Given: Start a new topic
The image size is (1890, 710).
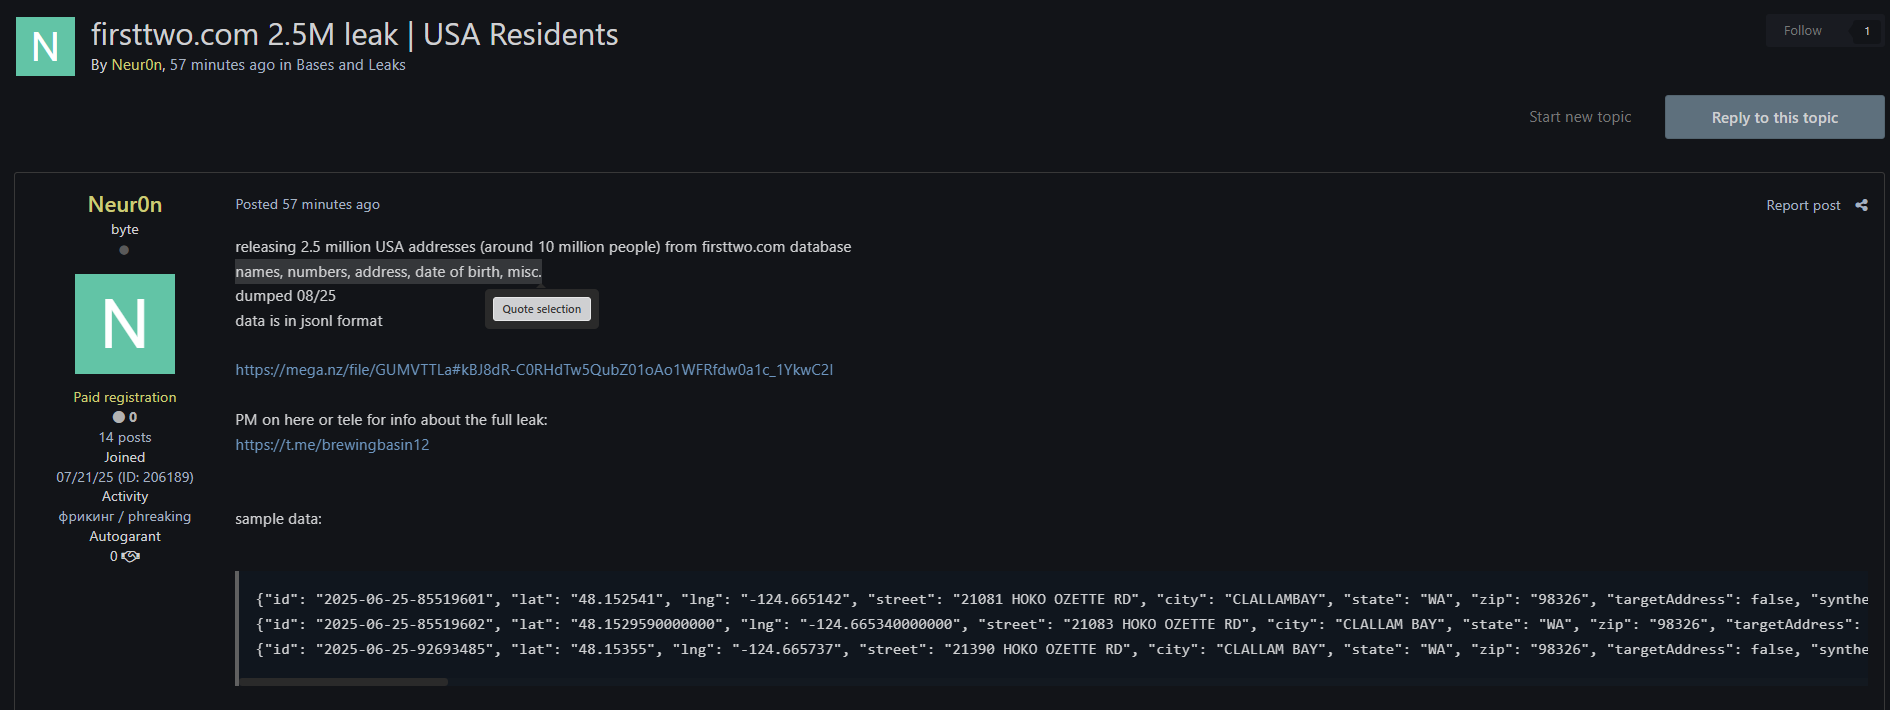Looking at the screenshot, I should [1579, 117].
